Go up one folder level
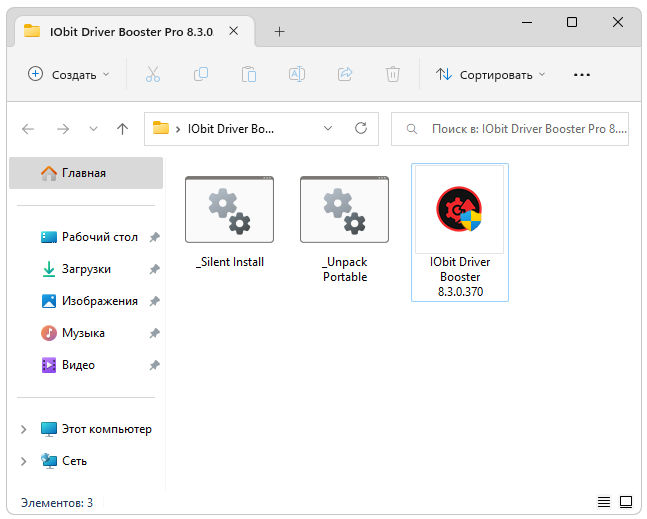The width and height of the screenshot is (647, 519). (122, 129)
